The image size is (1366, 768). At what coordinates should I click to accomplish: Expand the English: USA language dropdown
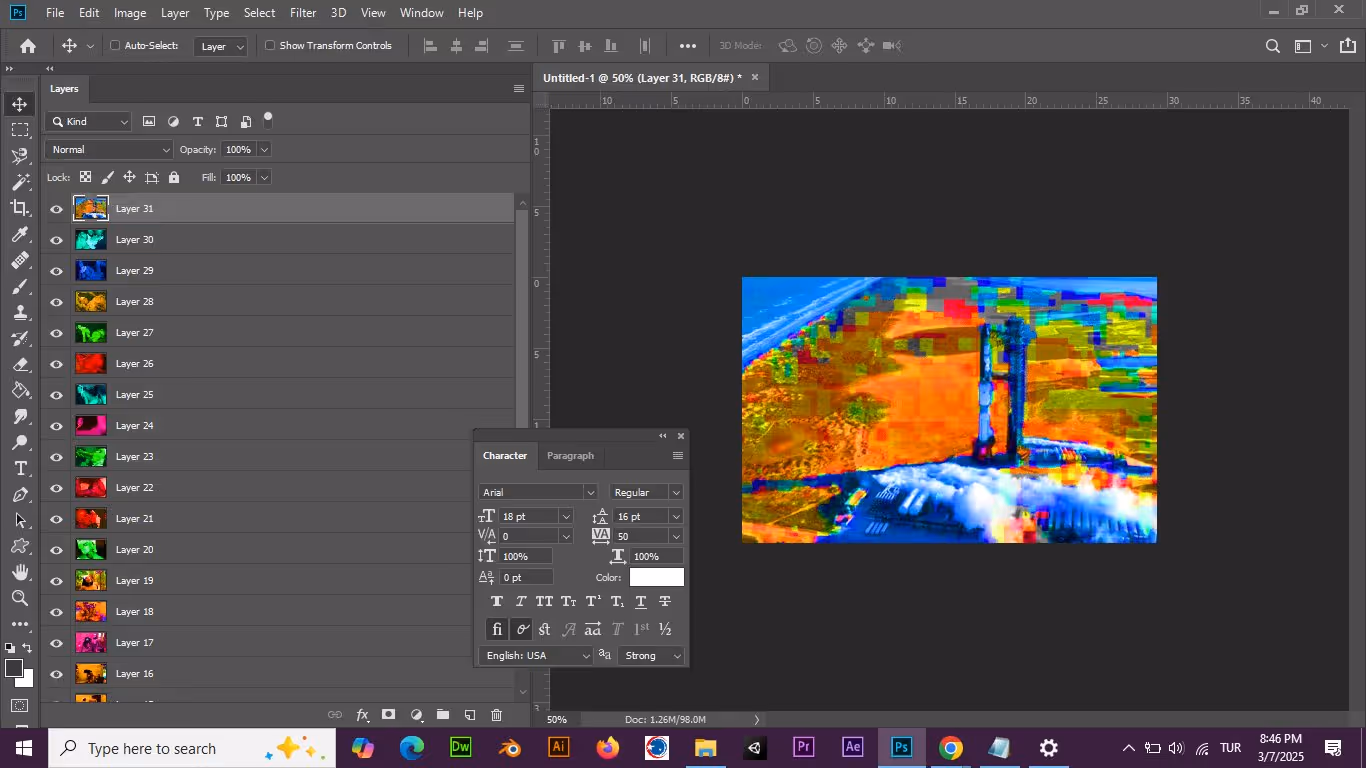point(537,656)
